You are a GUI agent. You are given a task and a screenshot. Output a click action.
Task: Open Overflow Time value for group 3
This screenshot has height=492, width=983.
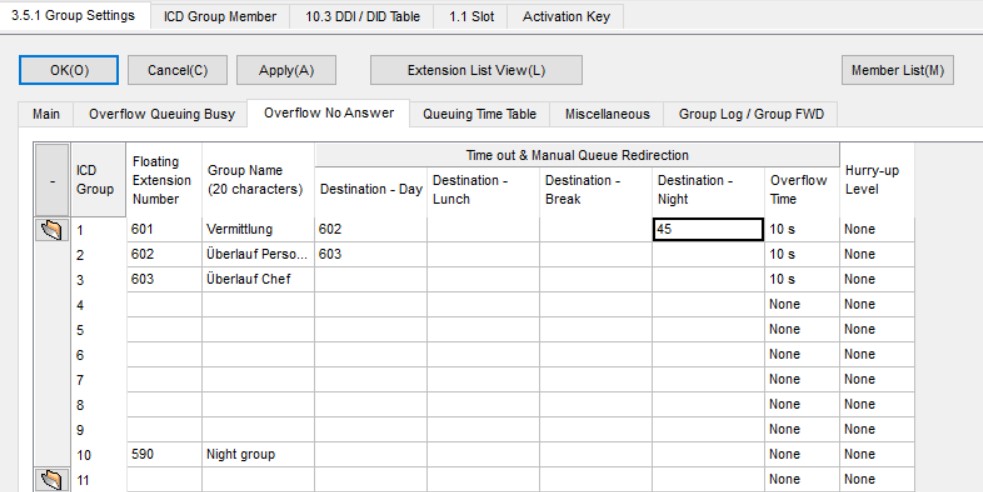802,280
